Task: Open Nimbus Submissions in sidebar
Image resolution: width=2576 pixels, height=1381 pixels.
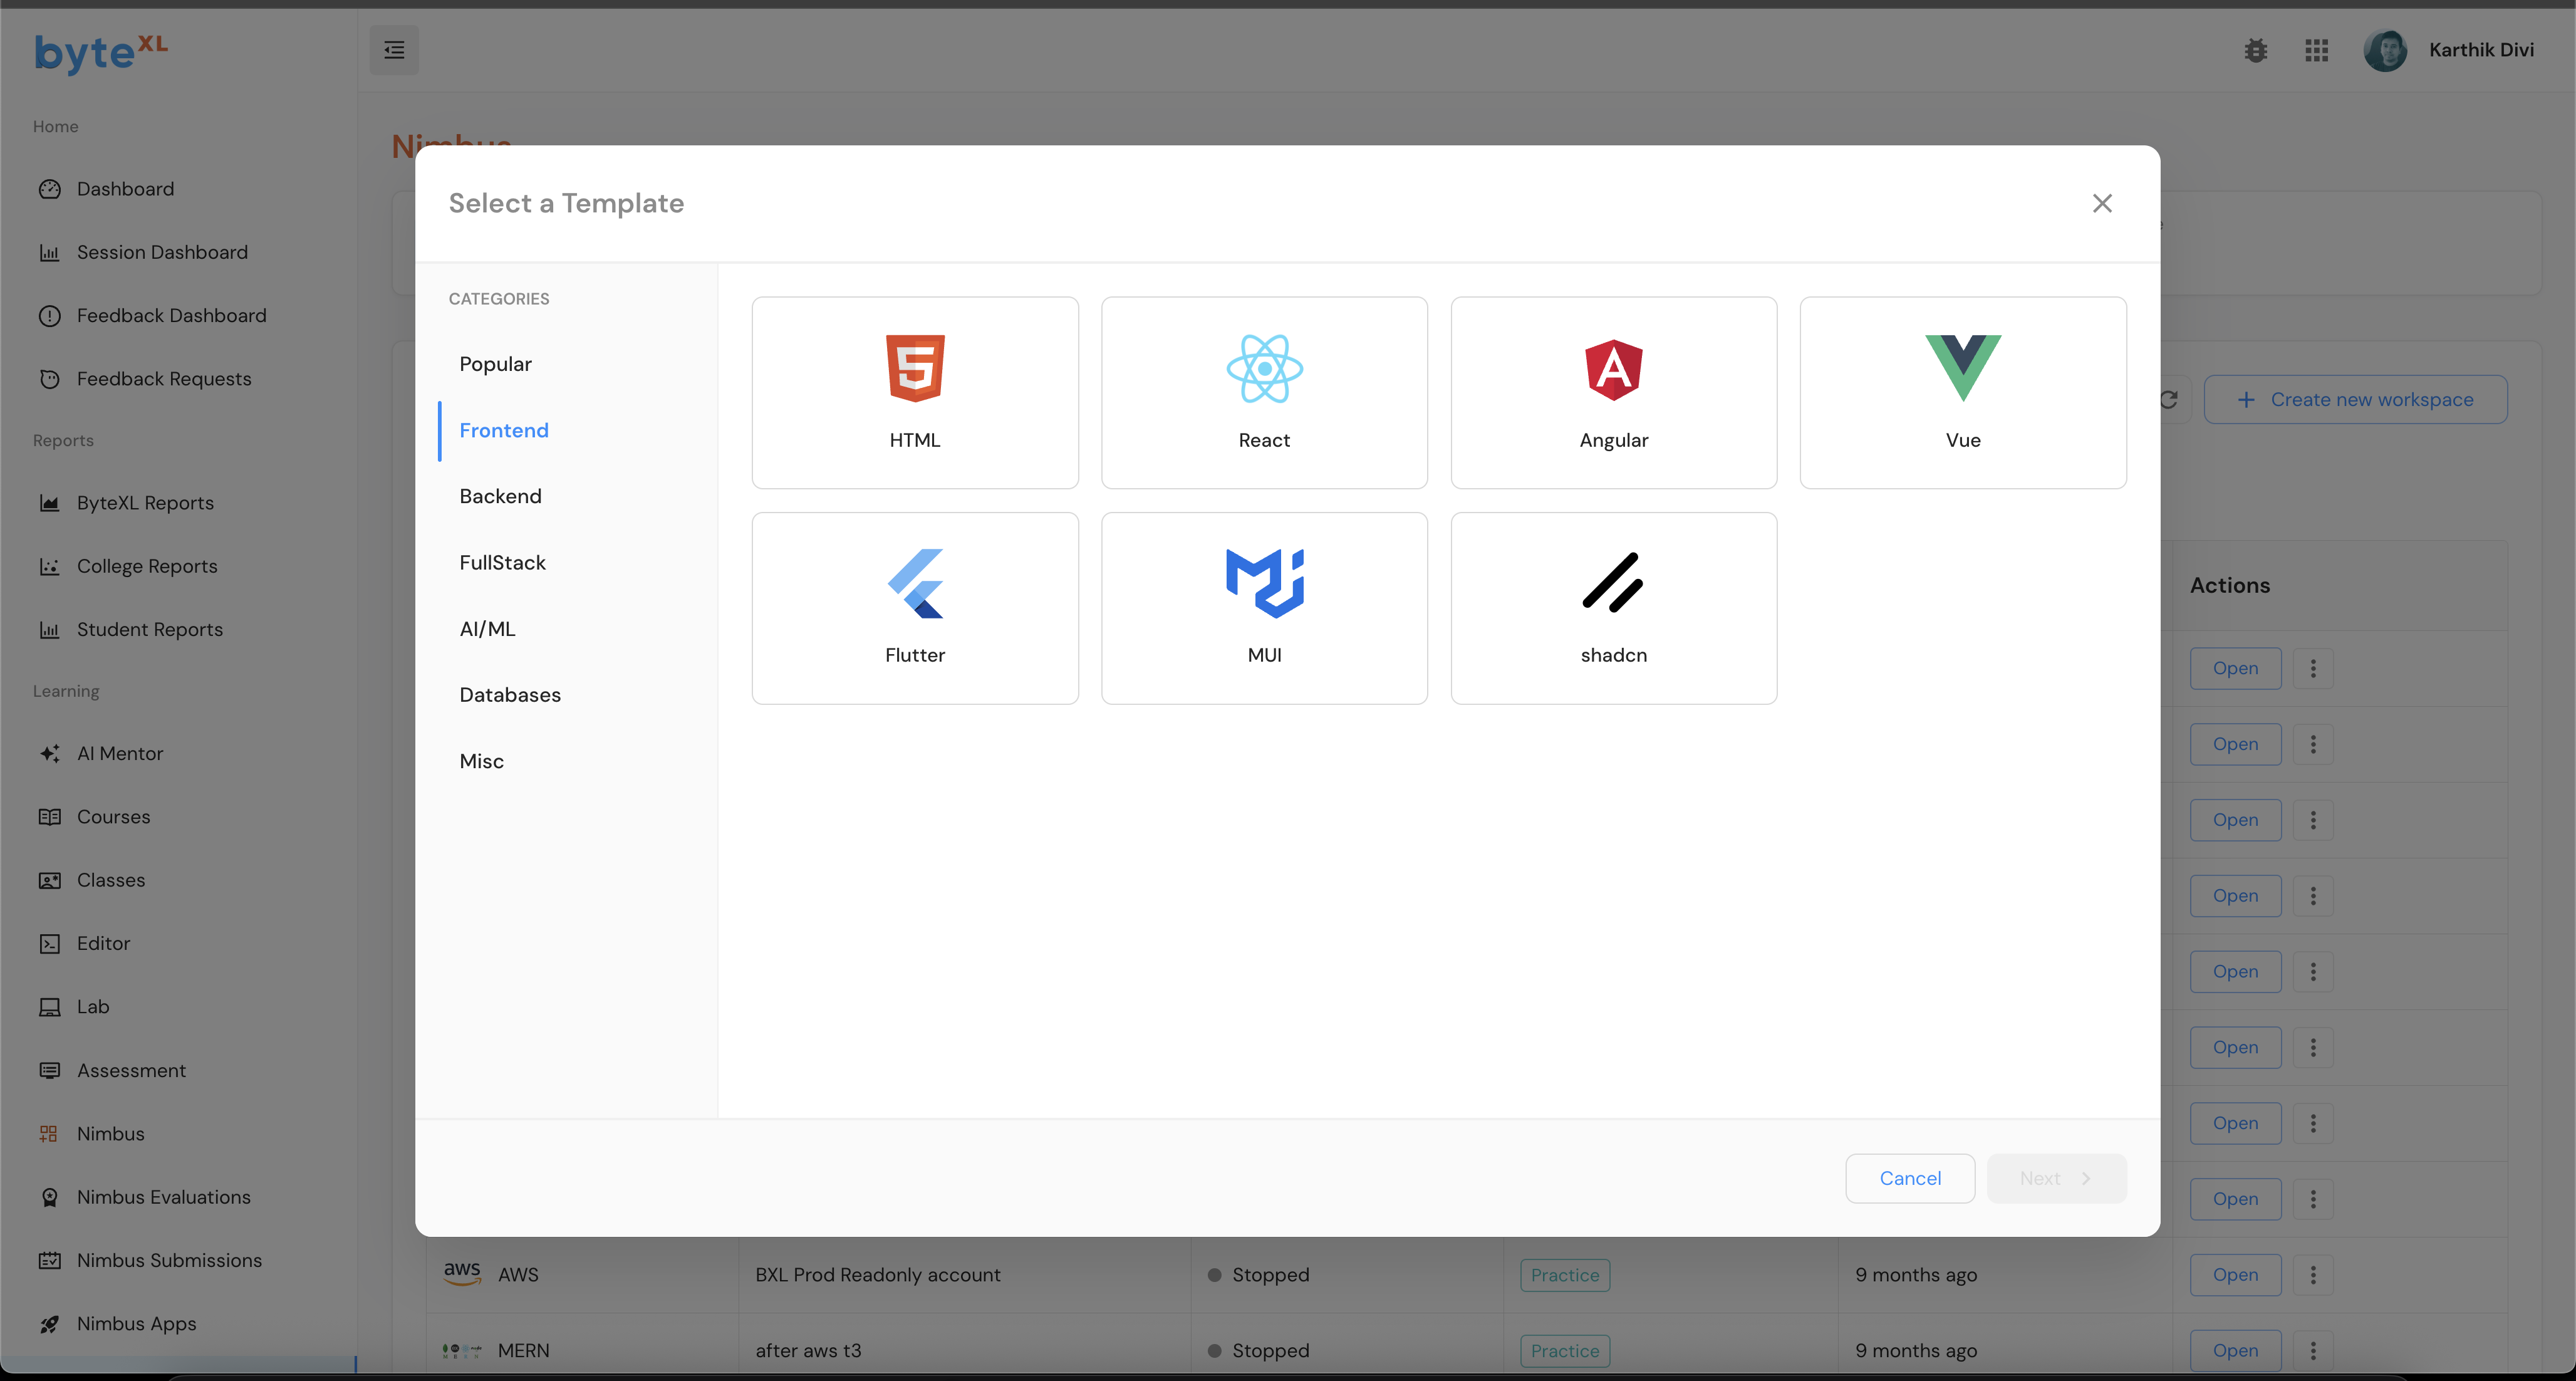Action: click(169, 1260)
